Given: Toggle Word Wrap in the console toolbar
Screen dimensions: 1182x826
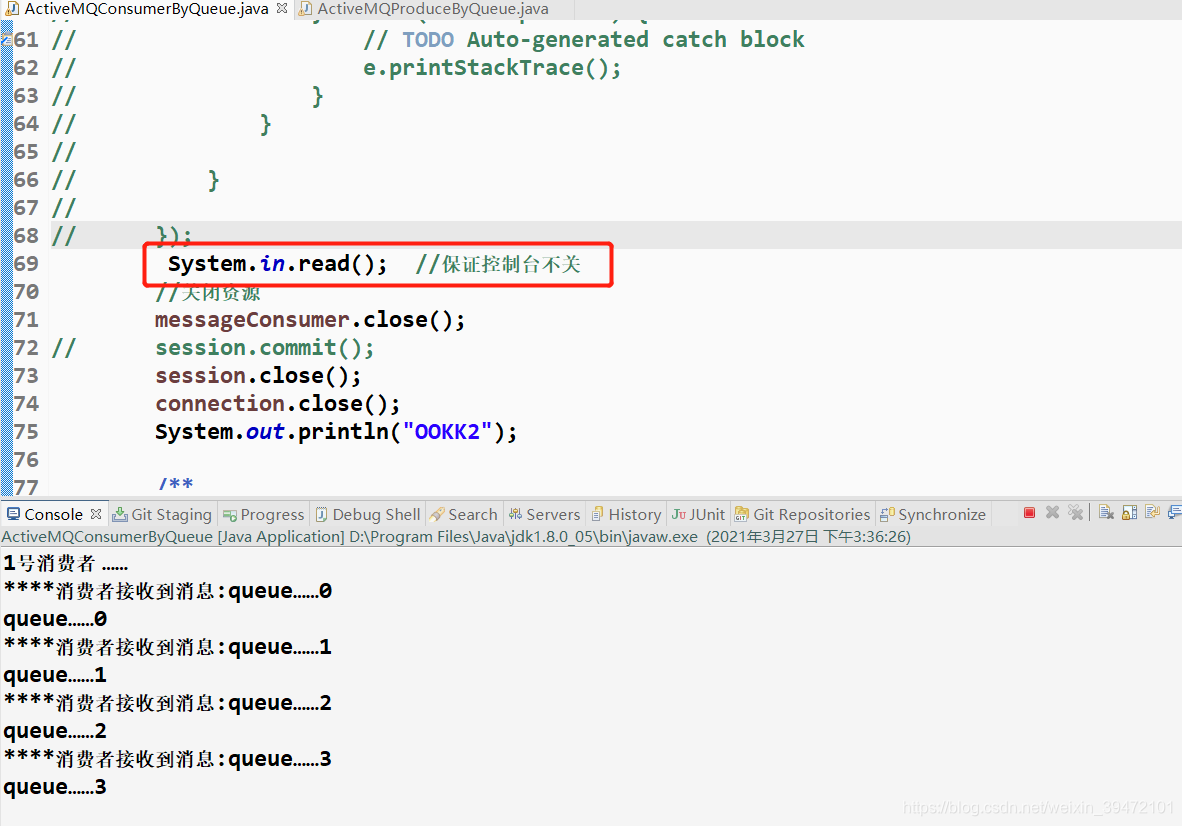Looking at the screenshot, I should coord(1153,513).
